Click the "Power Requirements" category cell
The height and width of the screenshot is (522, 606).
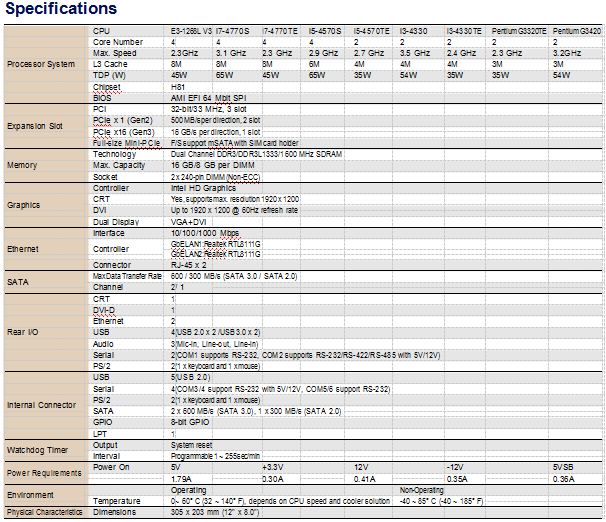[x=44, y=473]
